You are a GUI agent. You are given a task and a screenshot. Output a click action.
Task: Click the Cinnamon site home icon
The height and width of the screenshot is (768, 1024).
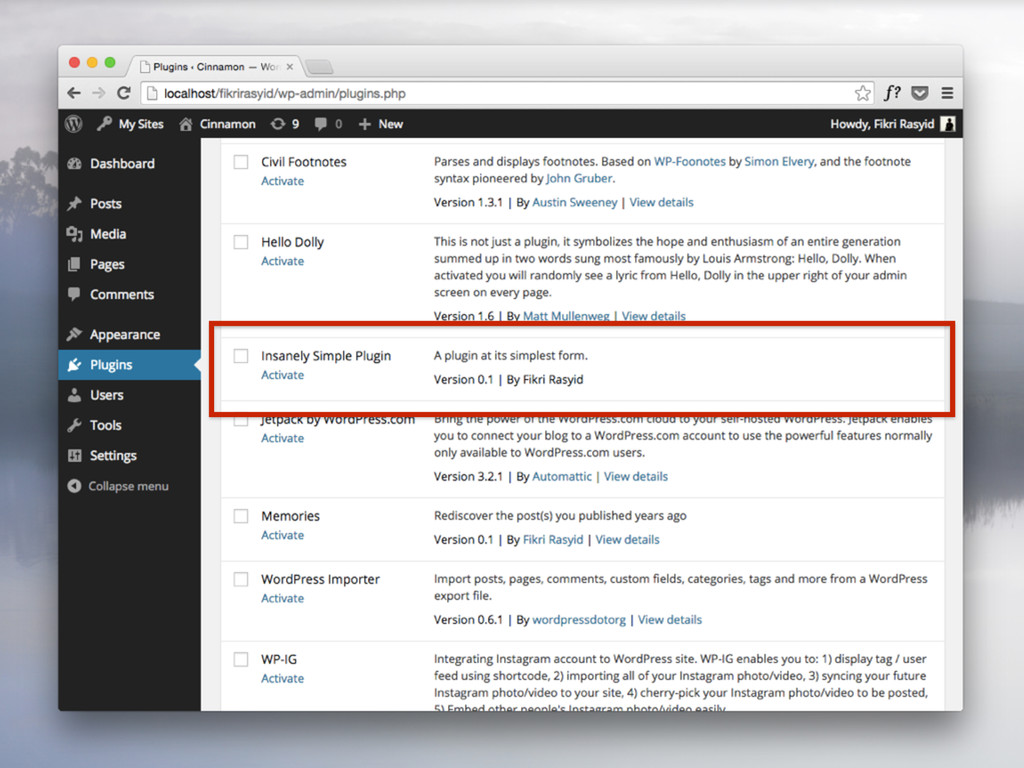coord(186,124)
